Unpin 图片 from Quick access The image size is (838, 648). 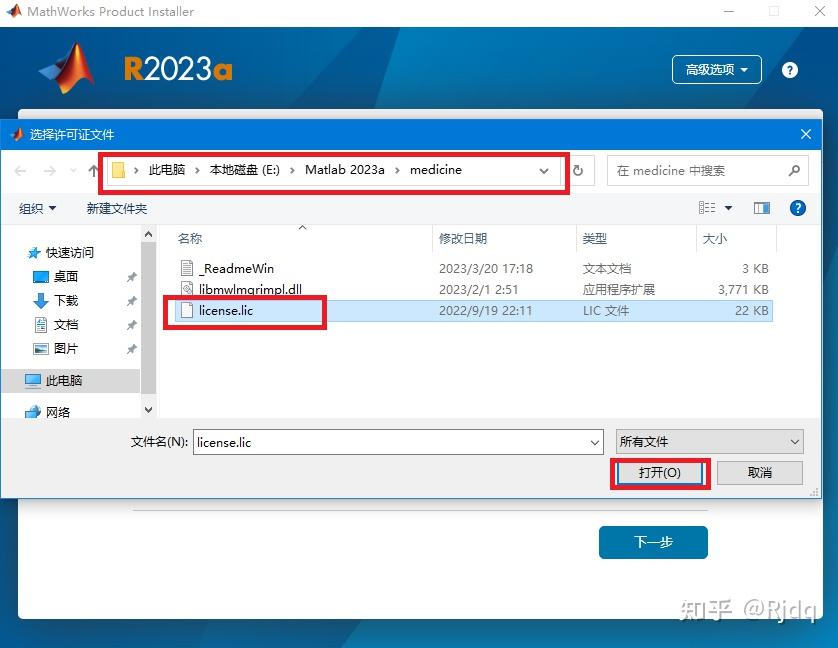coord(130,348)
